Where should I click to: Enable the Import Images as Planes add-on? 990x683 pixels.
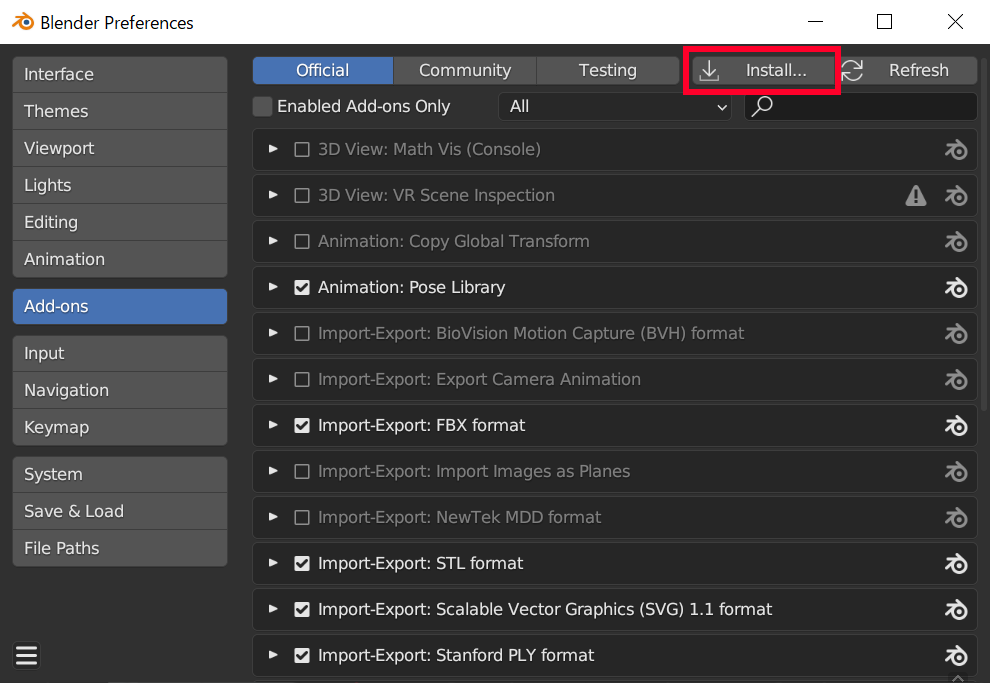(x=302, y=471)
